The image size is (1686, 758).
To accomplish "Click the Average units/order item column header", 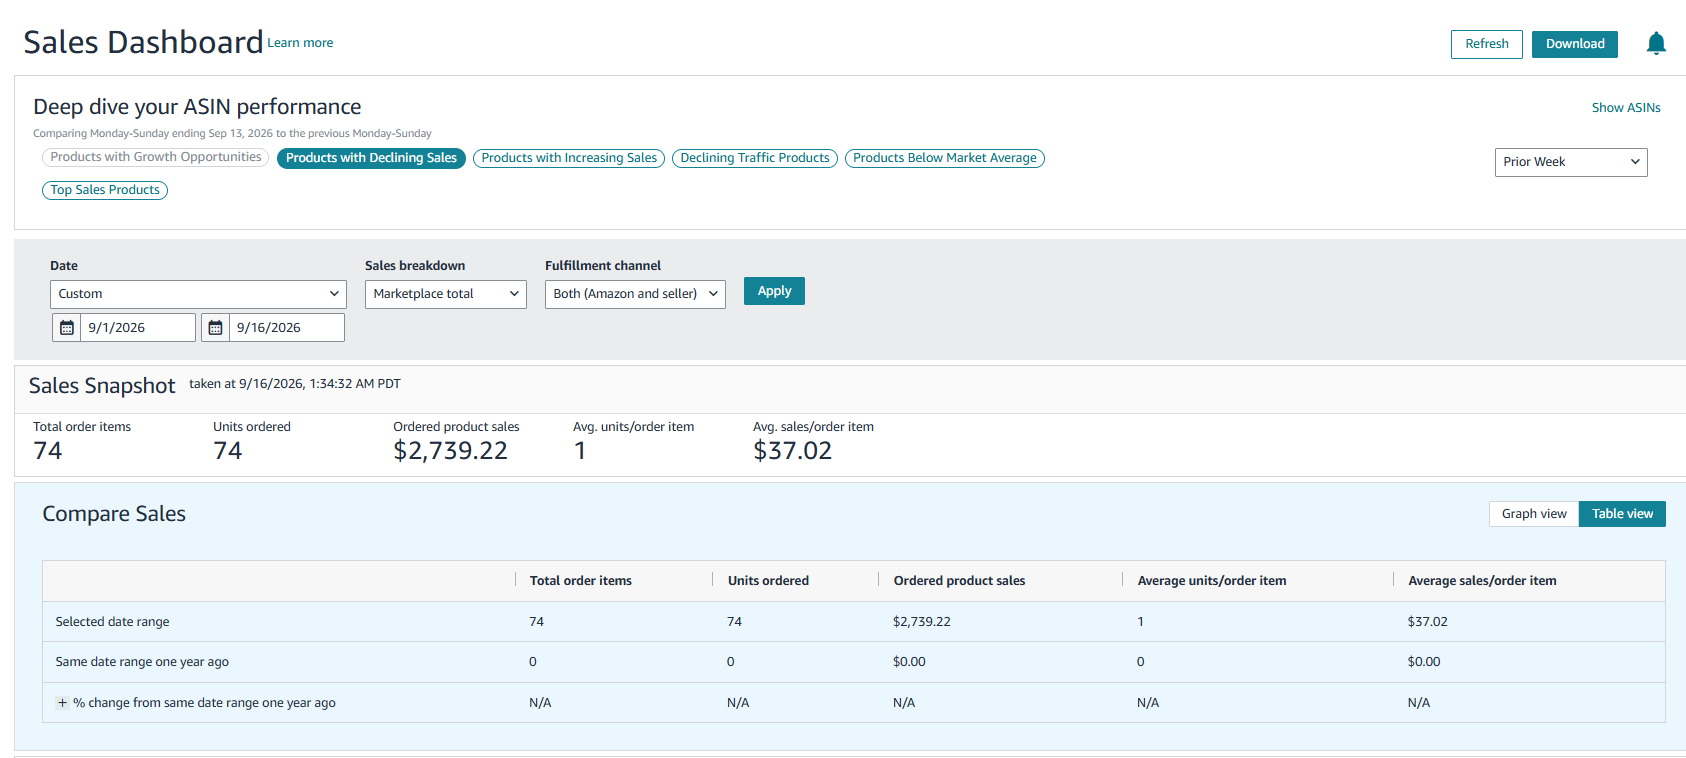I will pos(1212,581).
